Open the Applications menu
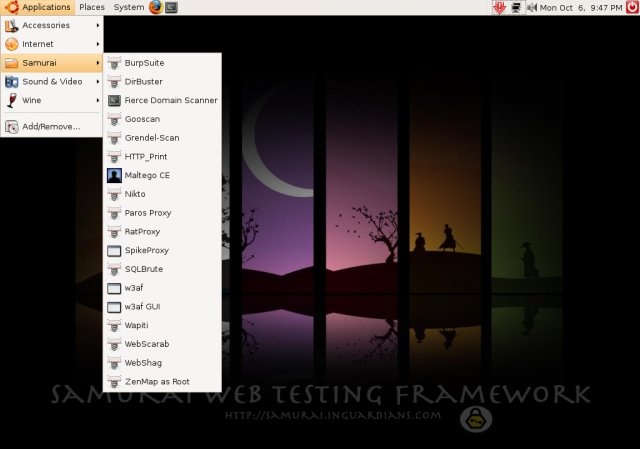640x449 pixels. click(x=38, y=7)
